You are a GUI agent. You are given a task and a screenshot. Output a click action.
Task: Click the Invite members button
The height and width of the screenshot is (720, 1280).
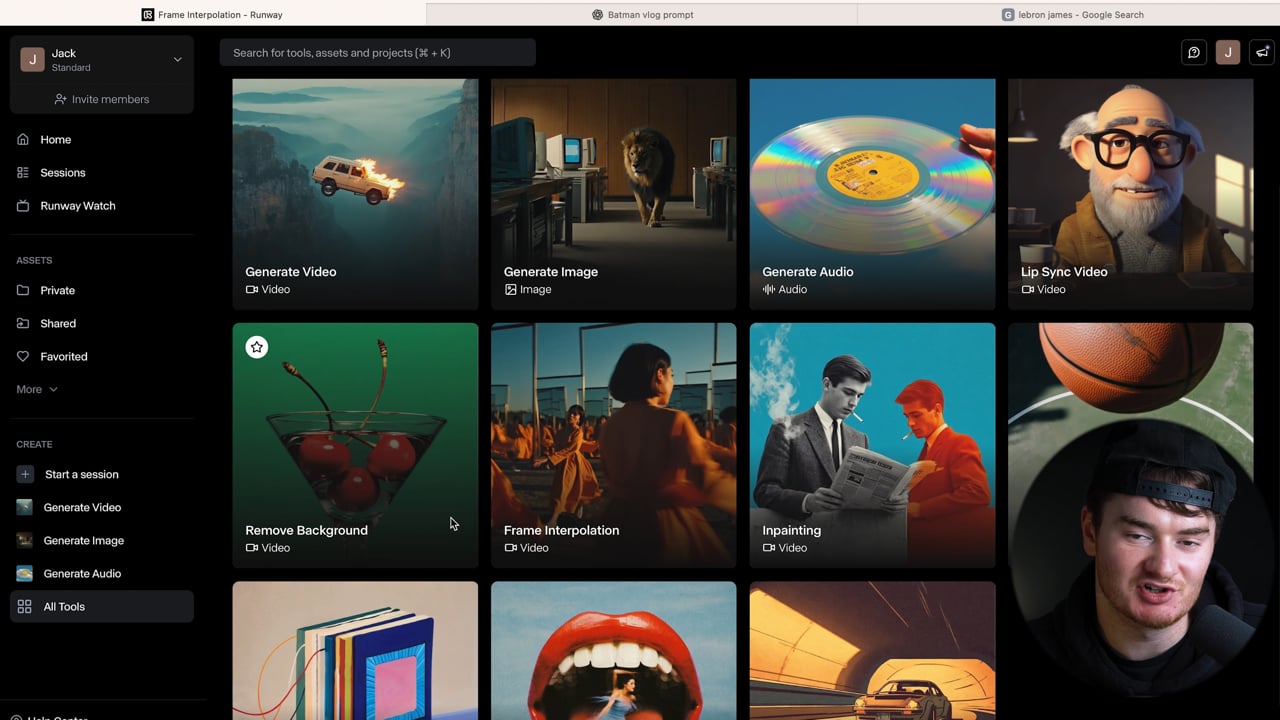pos(102,99)
